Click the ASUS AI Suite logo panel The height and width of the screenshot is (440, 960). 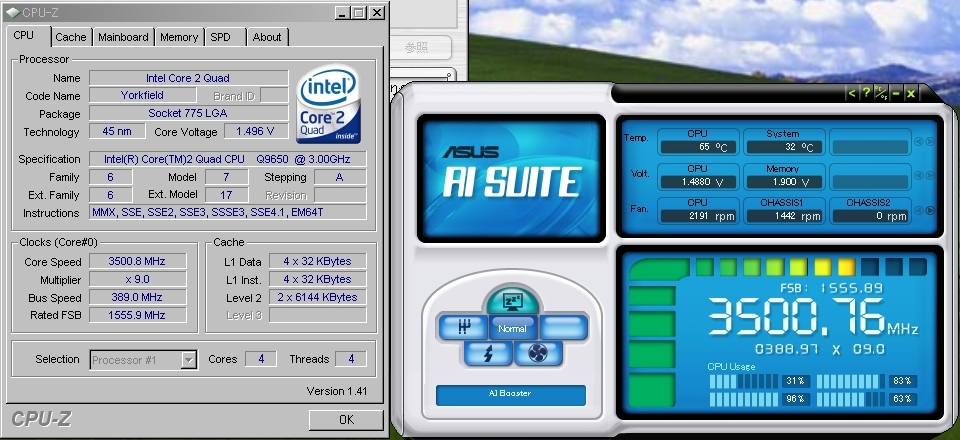[x=511, y=177]
